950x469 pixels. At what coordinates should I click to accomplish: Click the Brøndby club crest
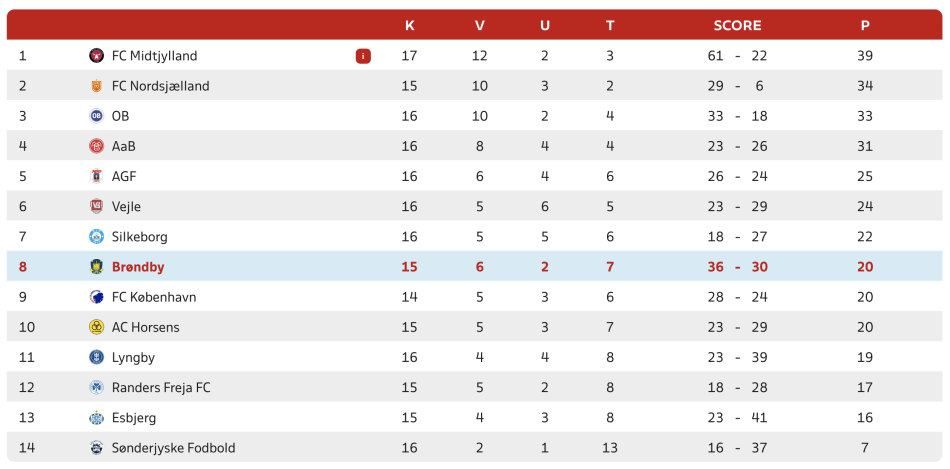coord(96,267)
